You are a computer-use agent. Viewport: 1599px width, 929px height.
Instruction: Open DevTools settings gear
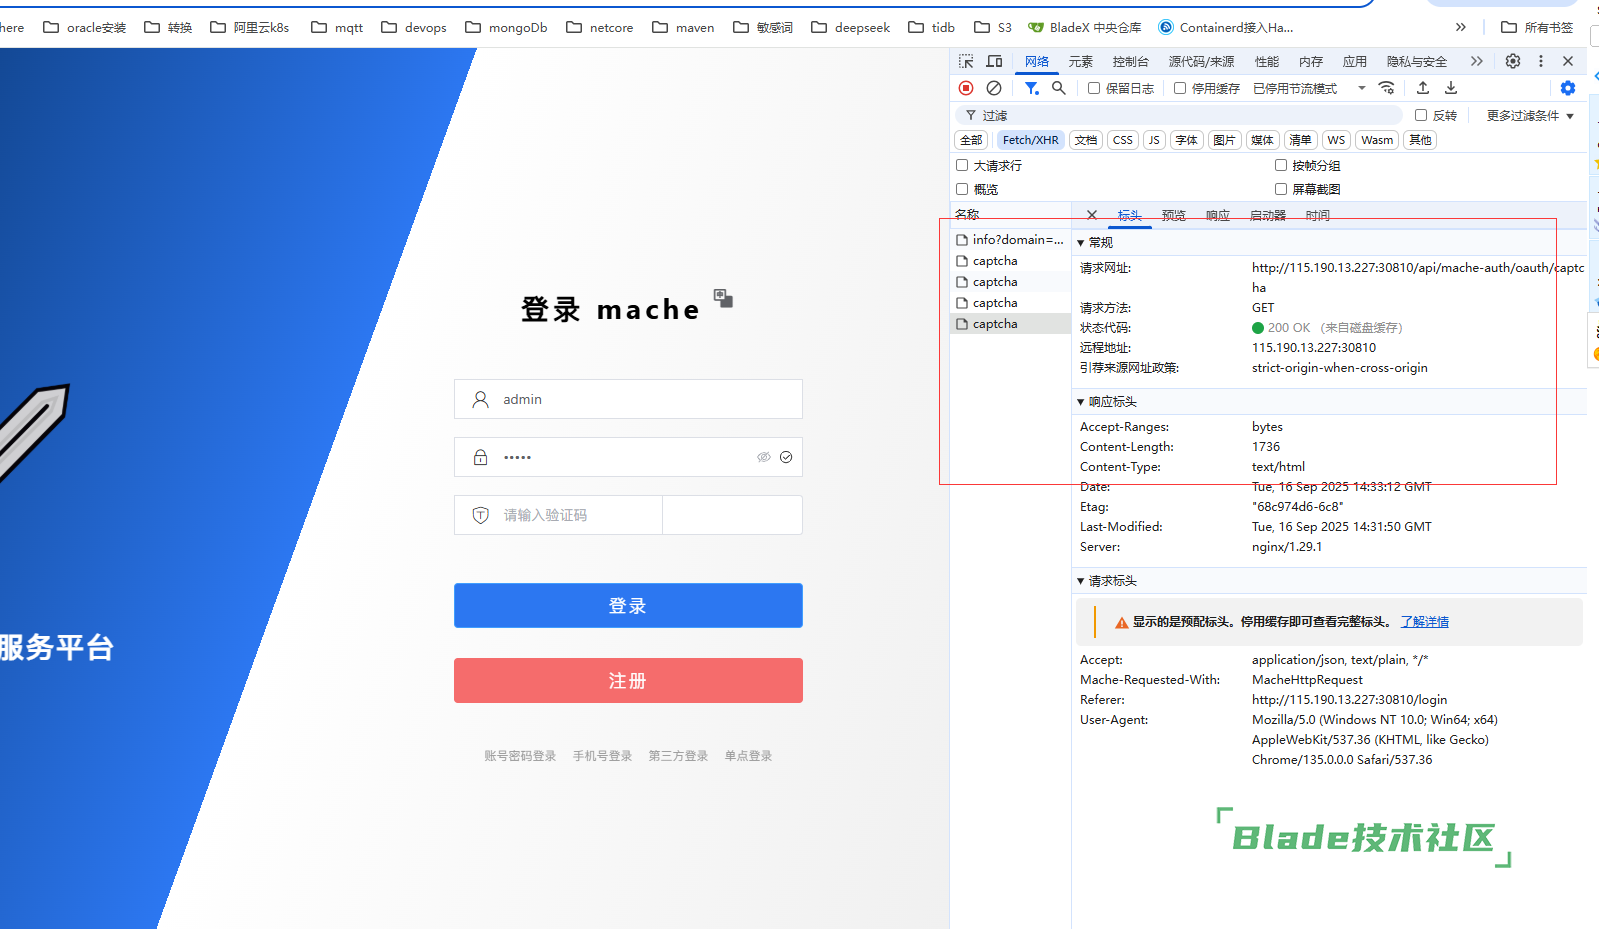point(1513,61)
